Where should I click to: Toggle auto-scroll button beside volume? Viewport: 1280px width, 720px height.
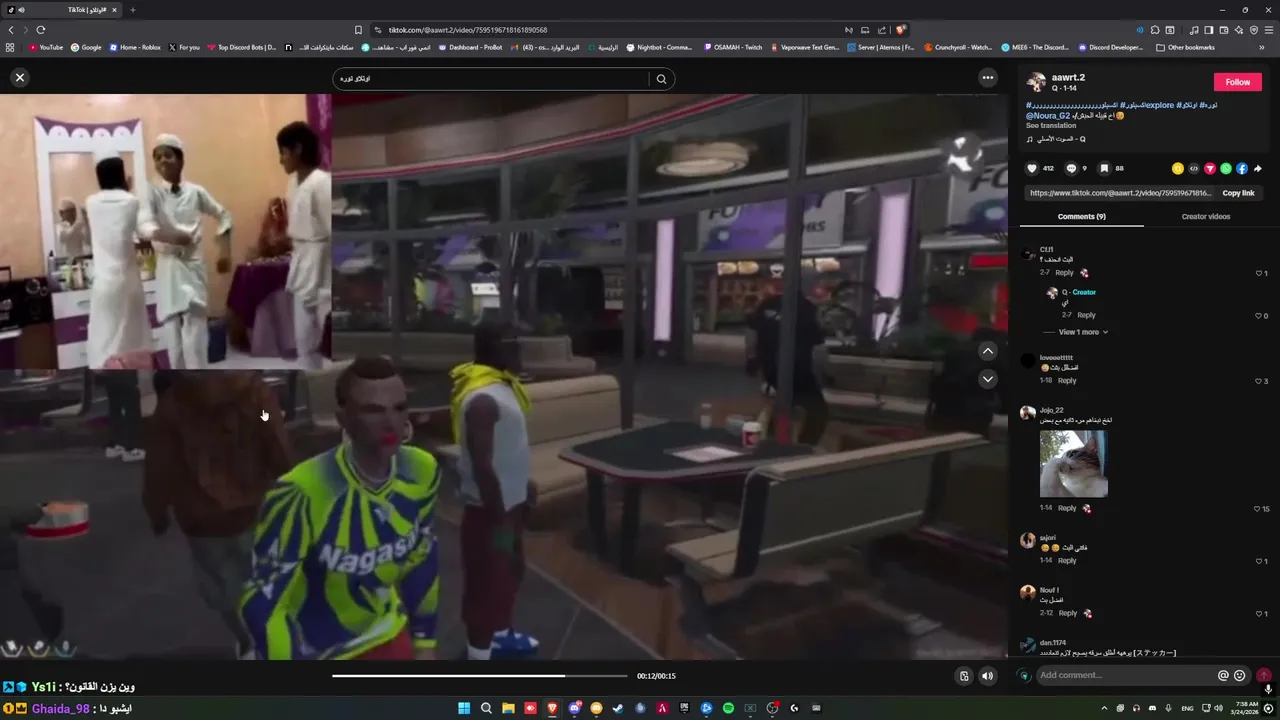964,676
